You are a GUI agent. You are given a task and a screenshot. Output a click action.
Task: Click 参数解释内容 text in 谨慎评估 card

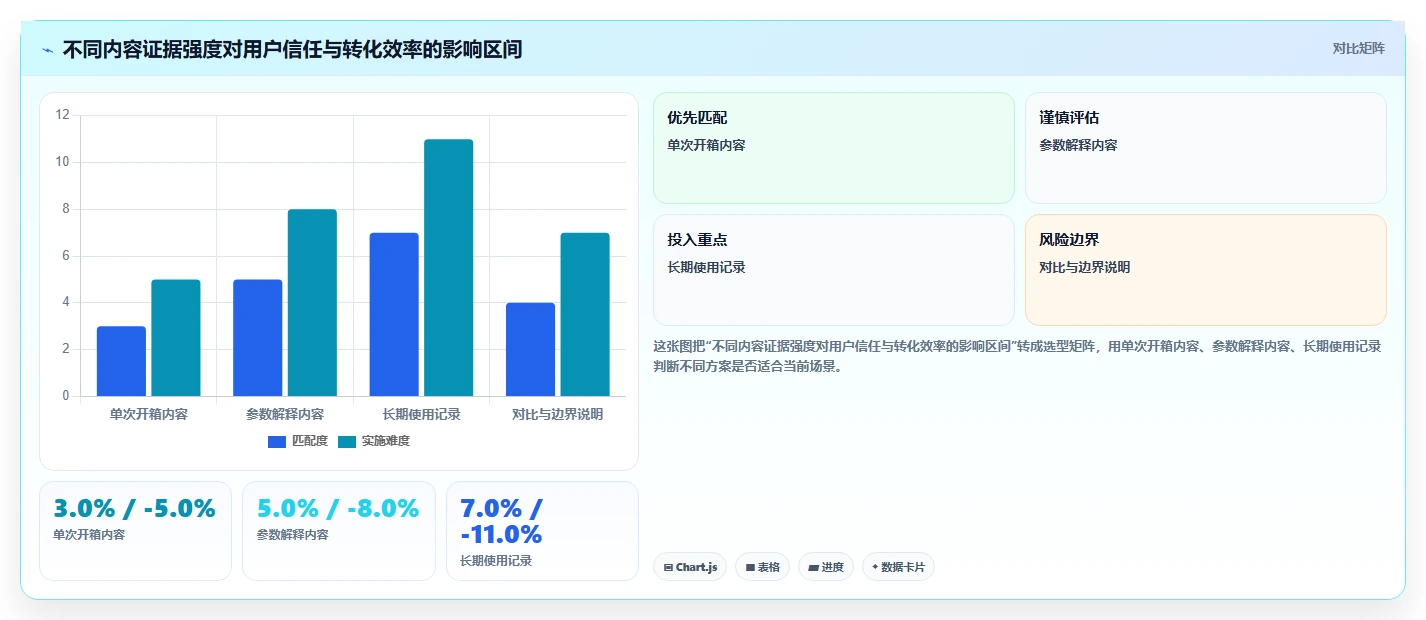tap(1078, 145)
